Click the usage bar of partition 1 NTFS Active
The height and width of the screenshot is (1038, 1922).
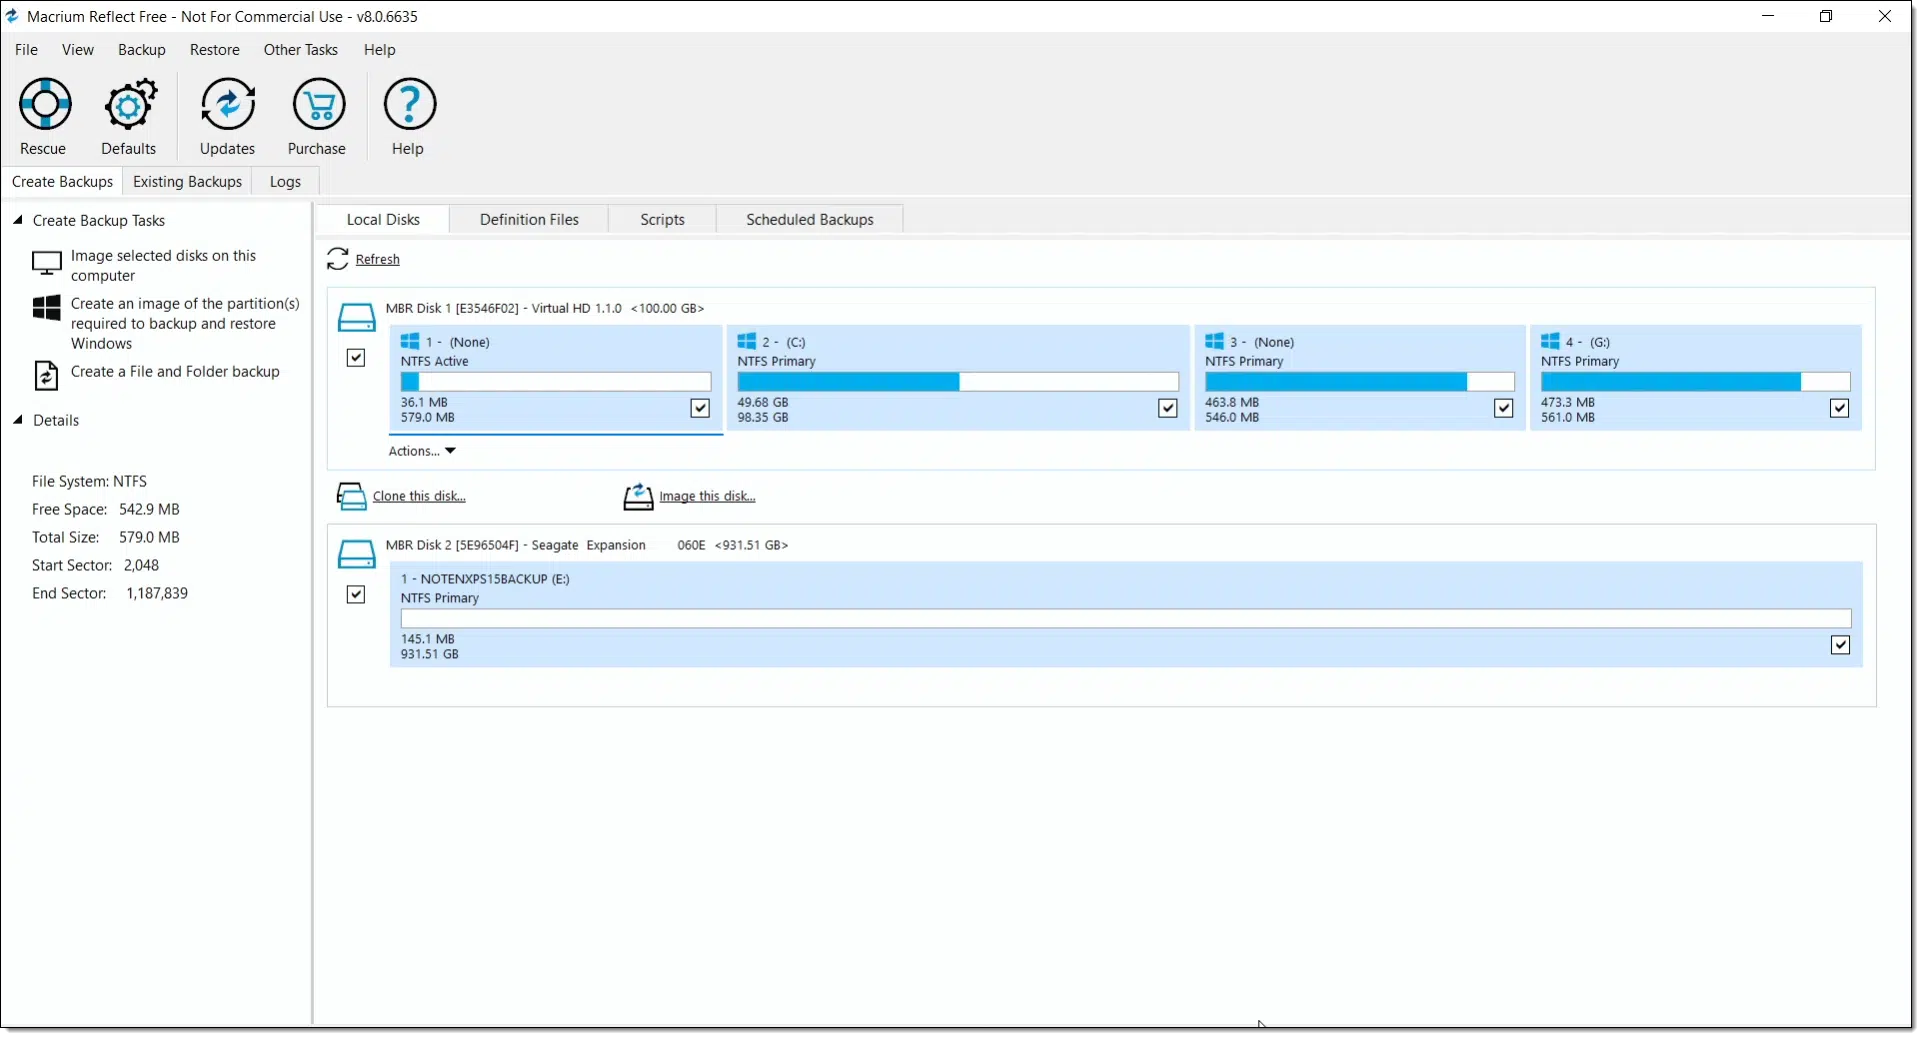pyautogui.click(x=556, y=382)
